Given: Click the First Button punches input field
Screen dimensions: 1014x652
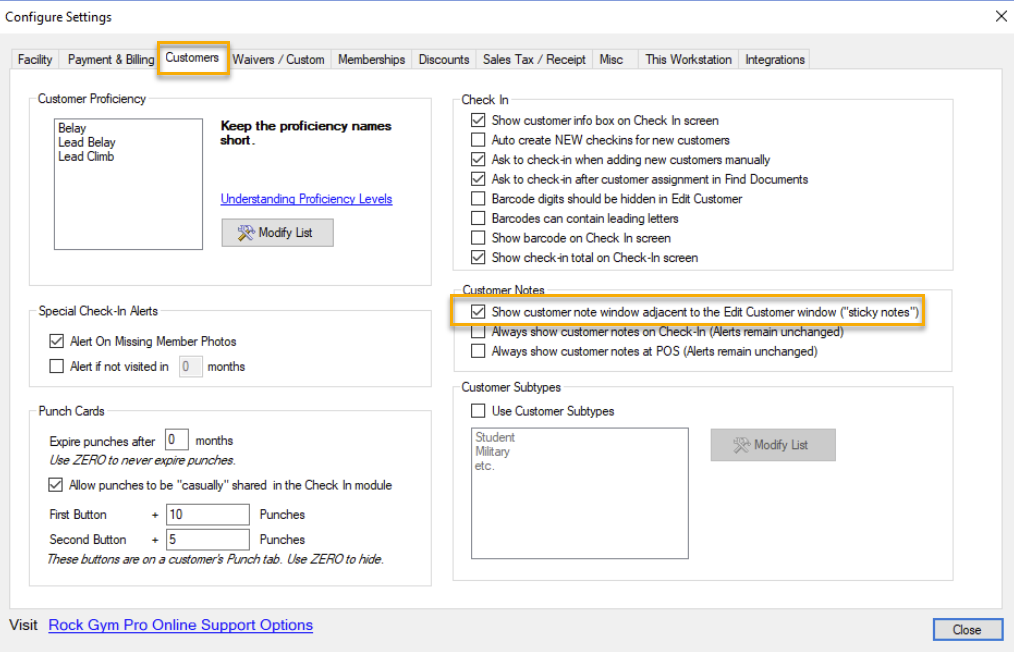Looking at the screenshot, I should coord(207,515).
